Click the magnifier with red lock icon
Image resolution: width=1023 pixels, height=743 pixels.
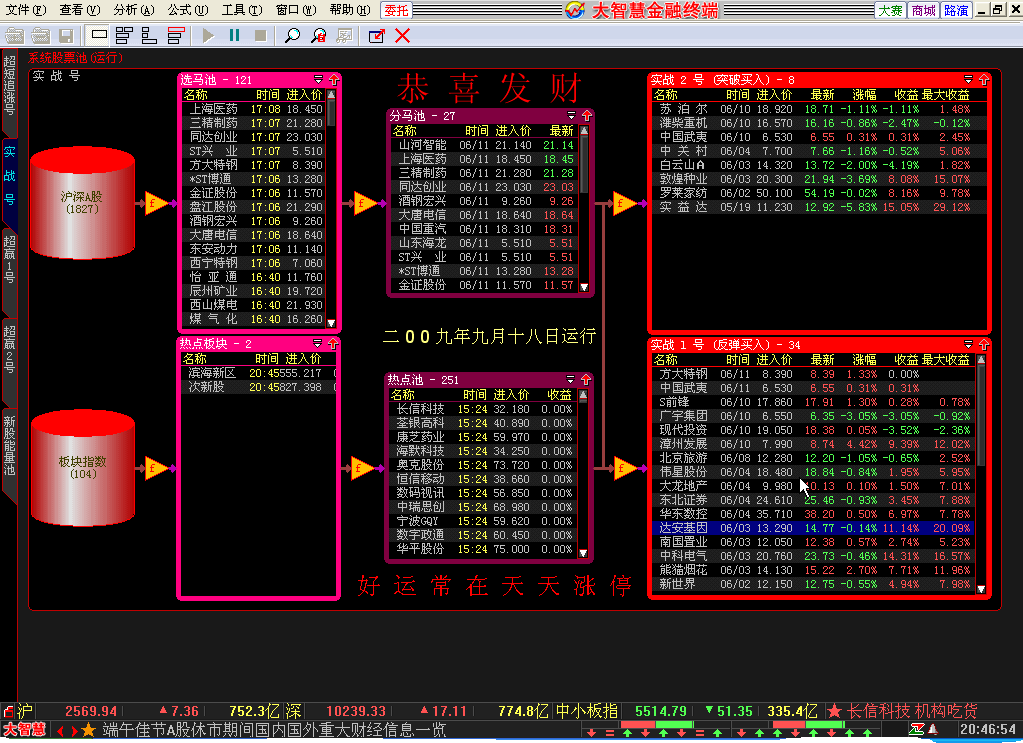(318, 35)
